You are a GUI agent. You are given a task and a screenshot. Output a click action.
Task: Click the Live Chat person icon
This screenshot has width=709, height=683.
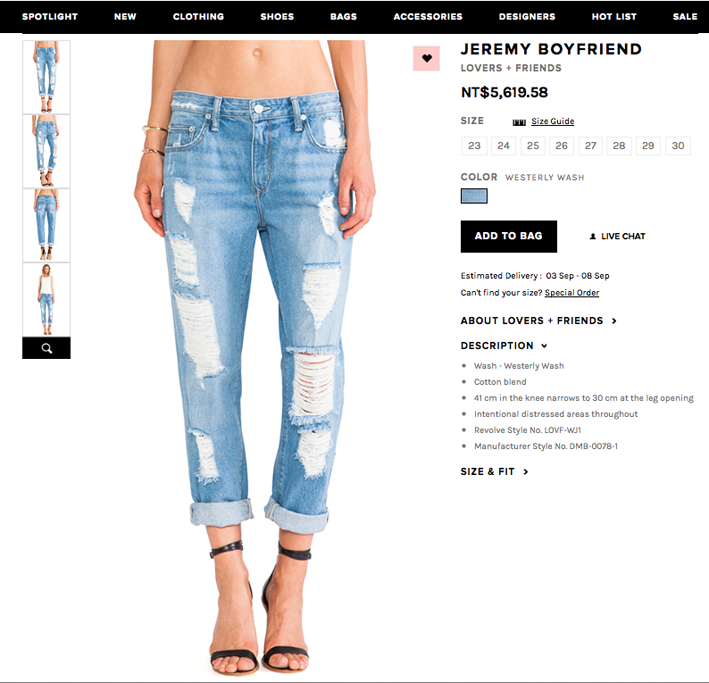[593, 237]
